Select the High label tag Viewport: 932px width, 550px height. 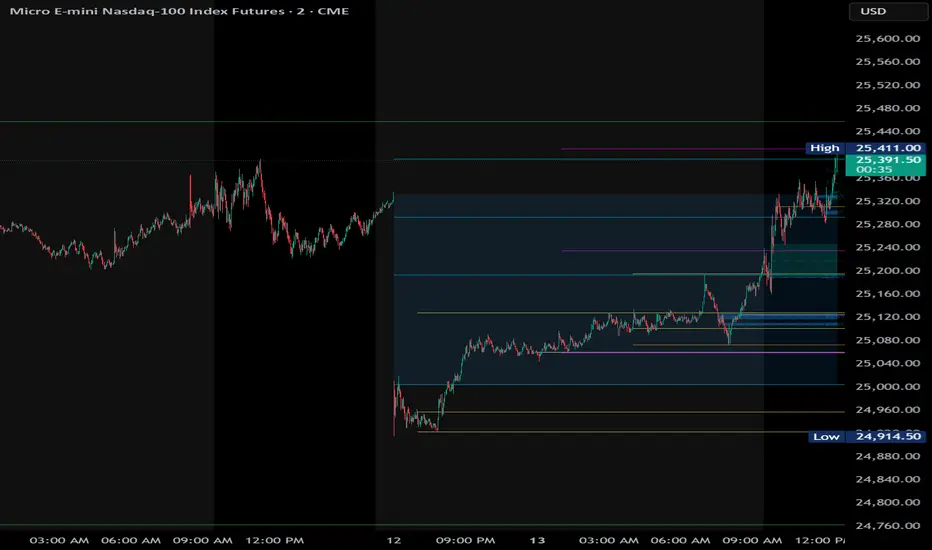point(825,148)
